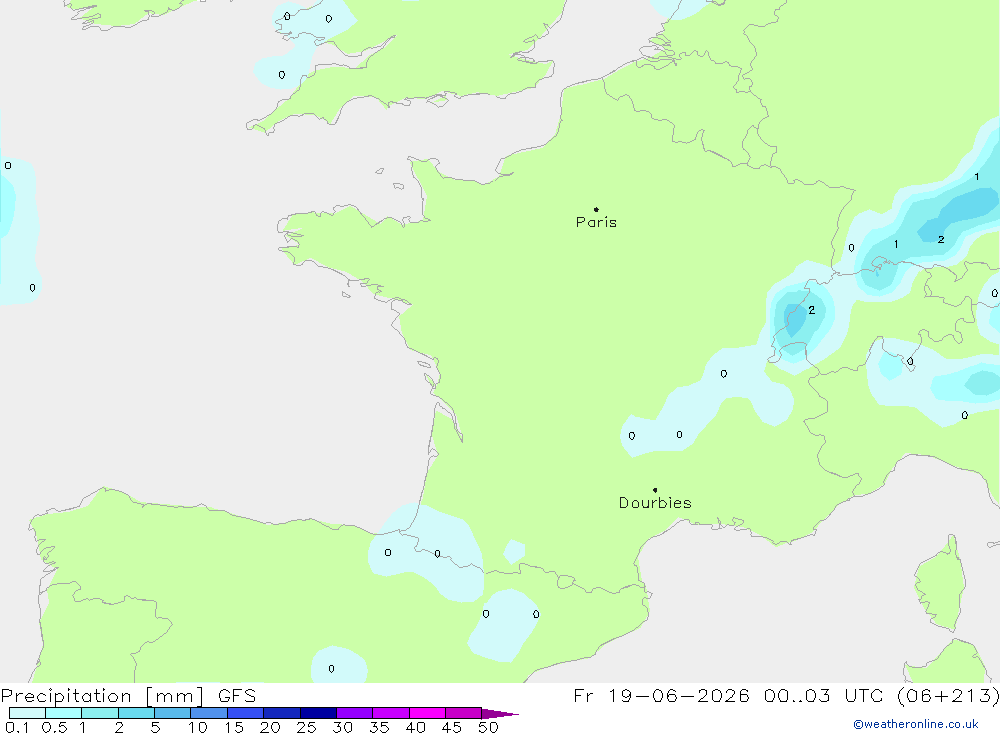Select the 20–25 mm legend swatch

point(282,713)
